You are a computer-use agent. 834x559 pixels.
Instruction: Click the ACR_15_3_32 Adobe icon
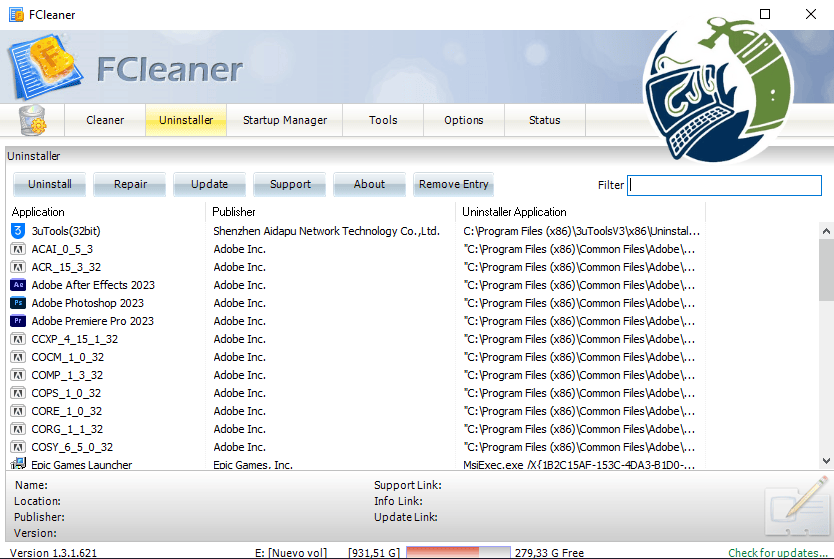(18, 267)
